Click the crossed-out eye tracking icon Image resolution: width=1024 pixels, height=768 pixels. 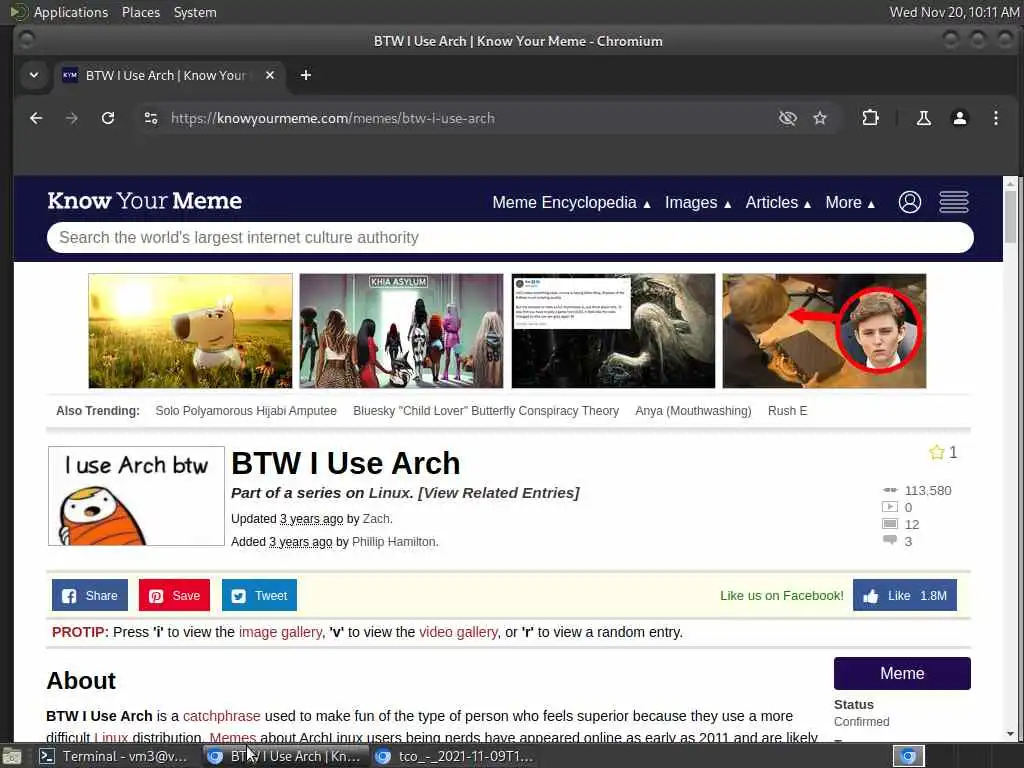(x=788, y=118)
